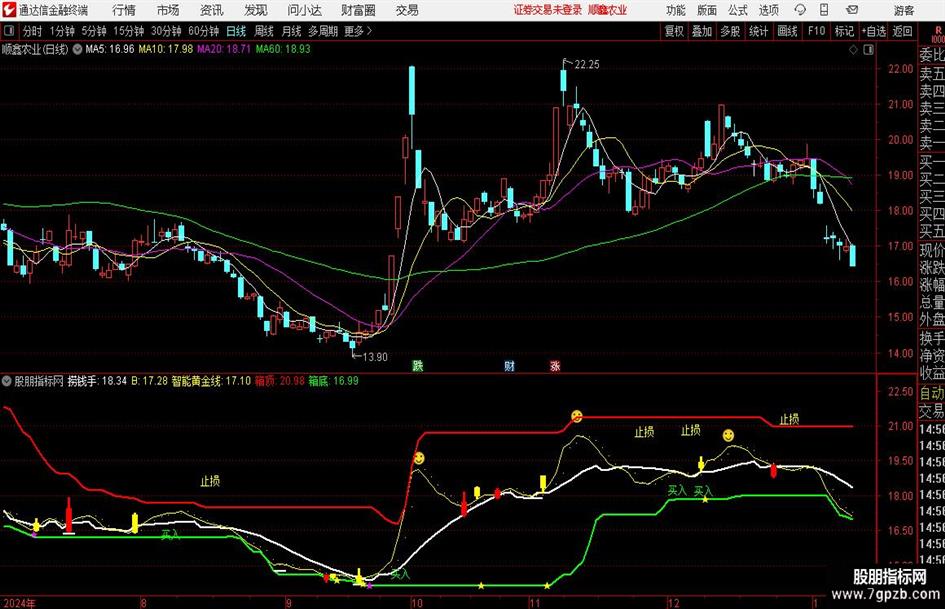
Task: Click the red 顺鑫农业 stock name in title bar
Action: [x=608, y=10]
